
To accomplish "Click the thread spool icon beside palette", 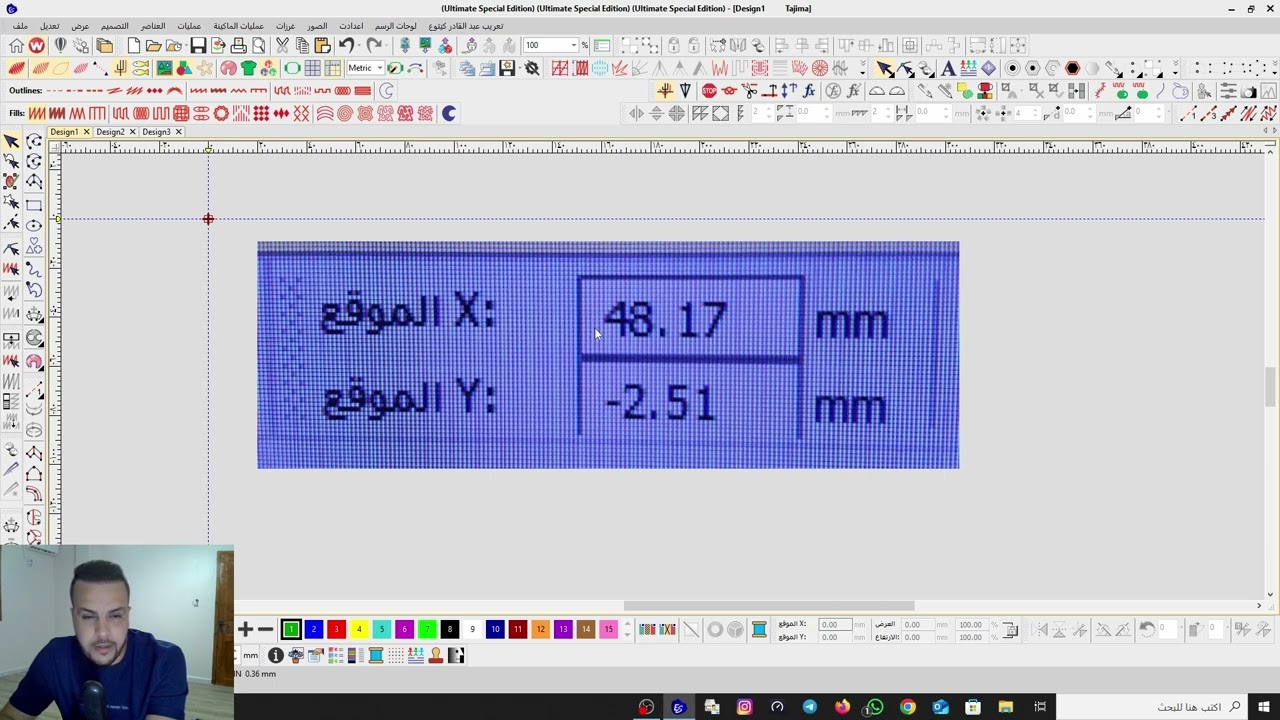I will (759, 629).
